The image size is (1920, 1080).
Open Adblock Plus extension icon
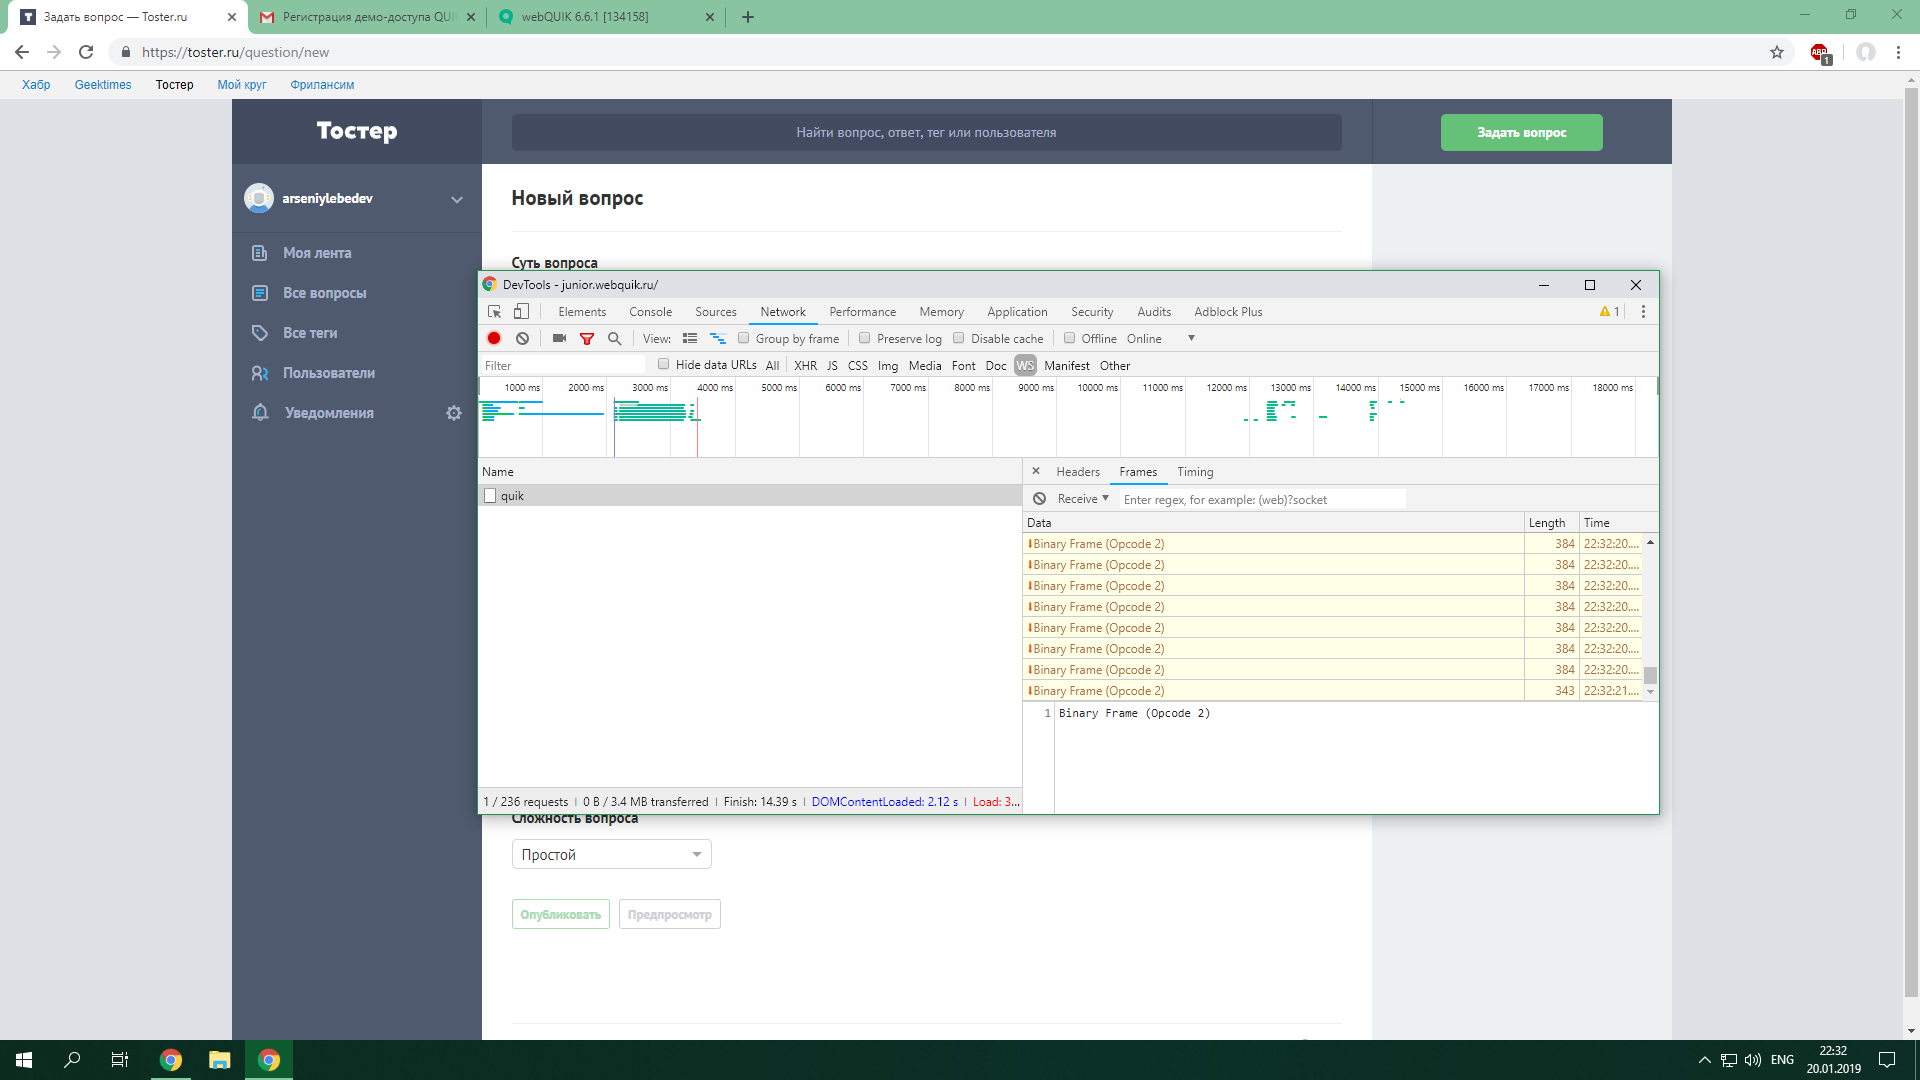(x=1820, y=53)
